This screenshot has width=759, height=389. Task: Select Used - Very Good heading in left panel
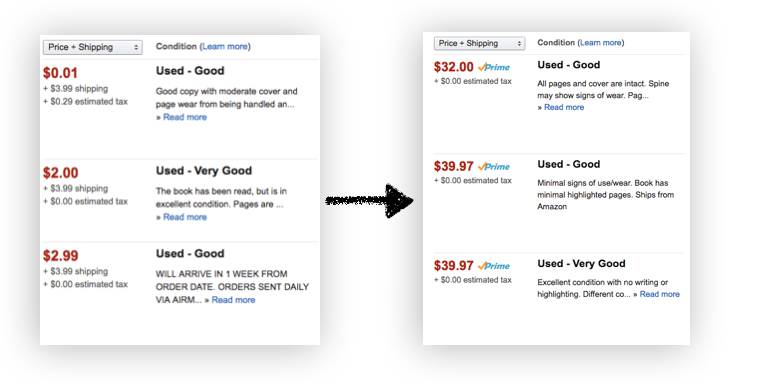204,171
